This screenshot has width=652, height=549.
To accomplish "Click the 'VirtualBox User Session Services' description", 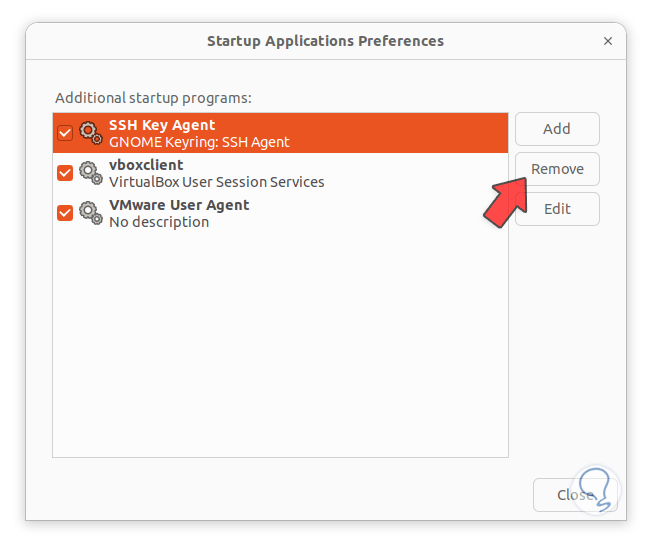I will pos(216,182).
